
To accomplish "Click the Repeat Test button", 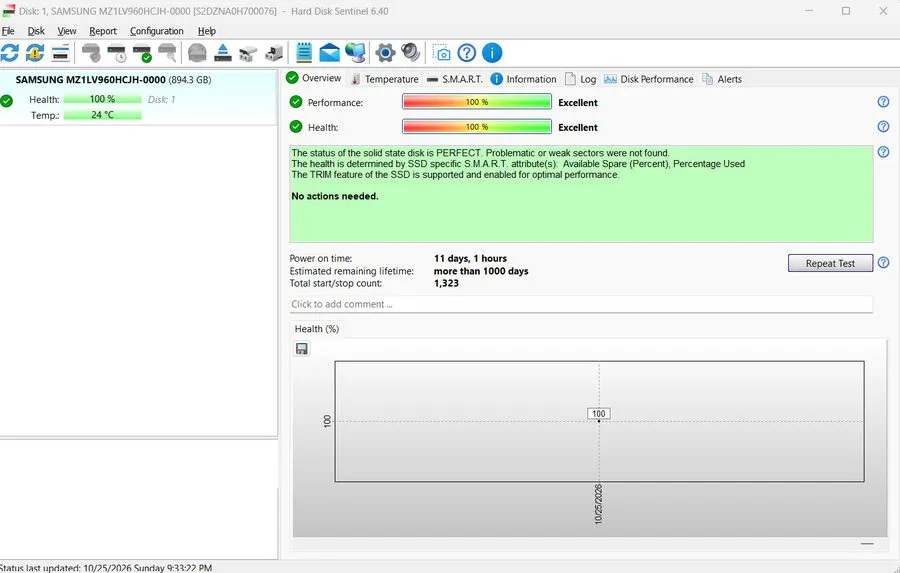I will point(830,263).
